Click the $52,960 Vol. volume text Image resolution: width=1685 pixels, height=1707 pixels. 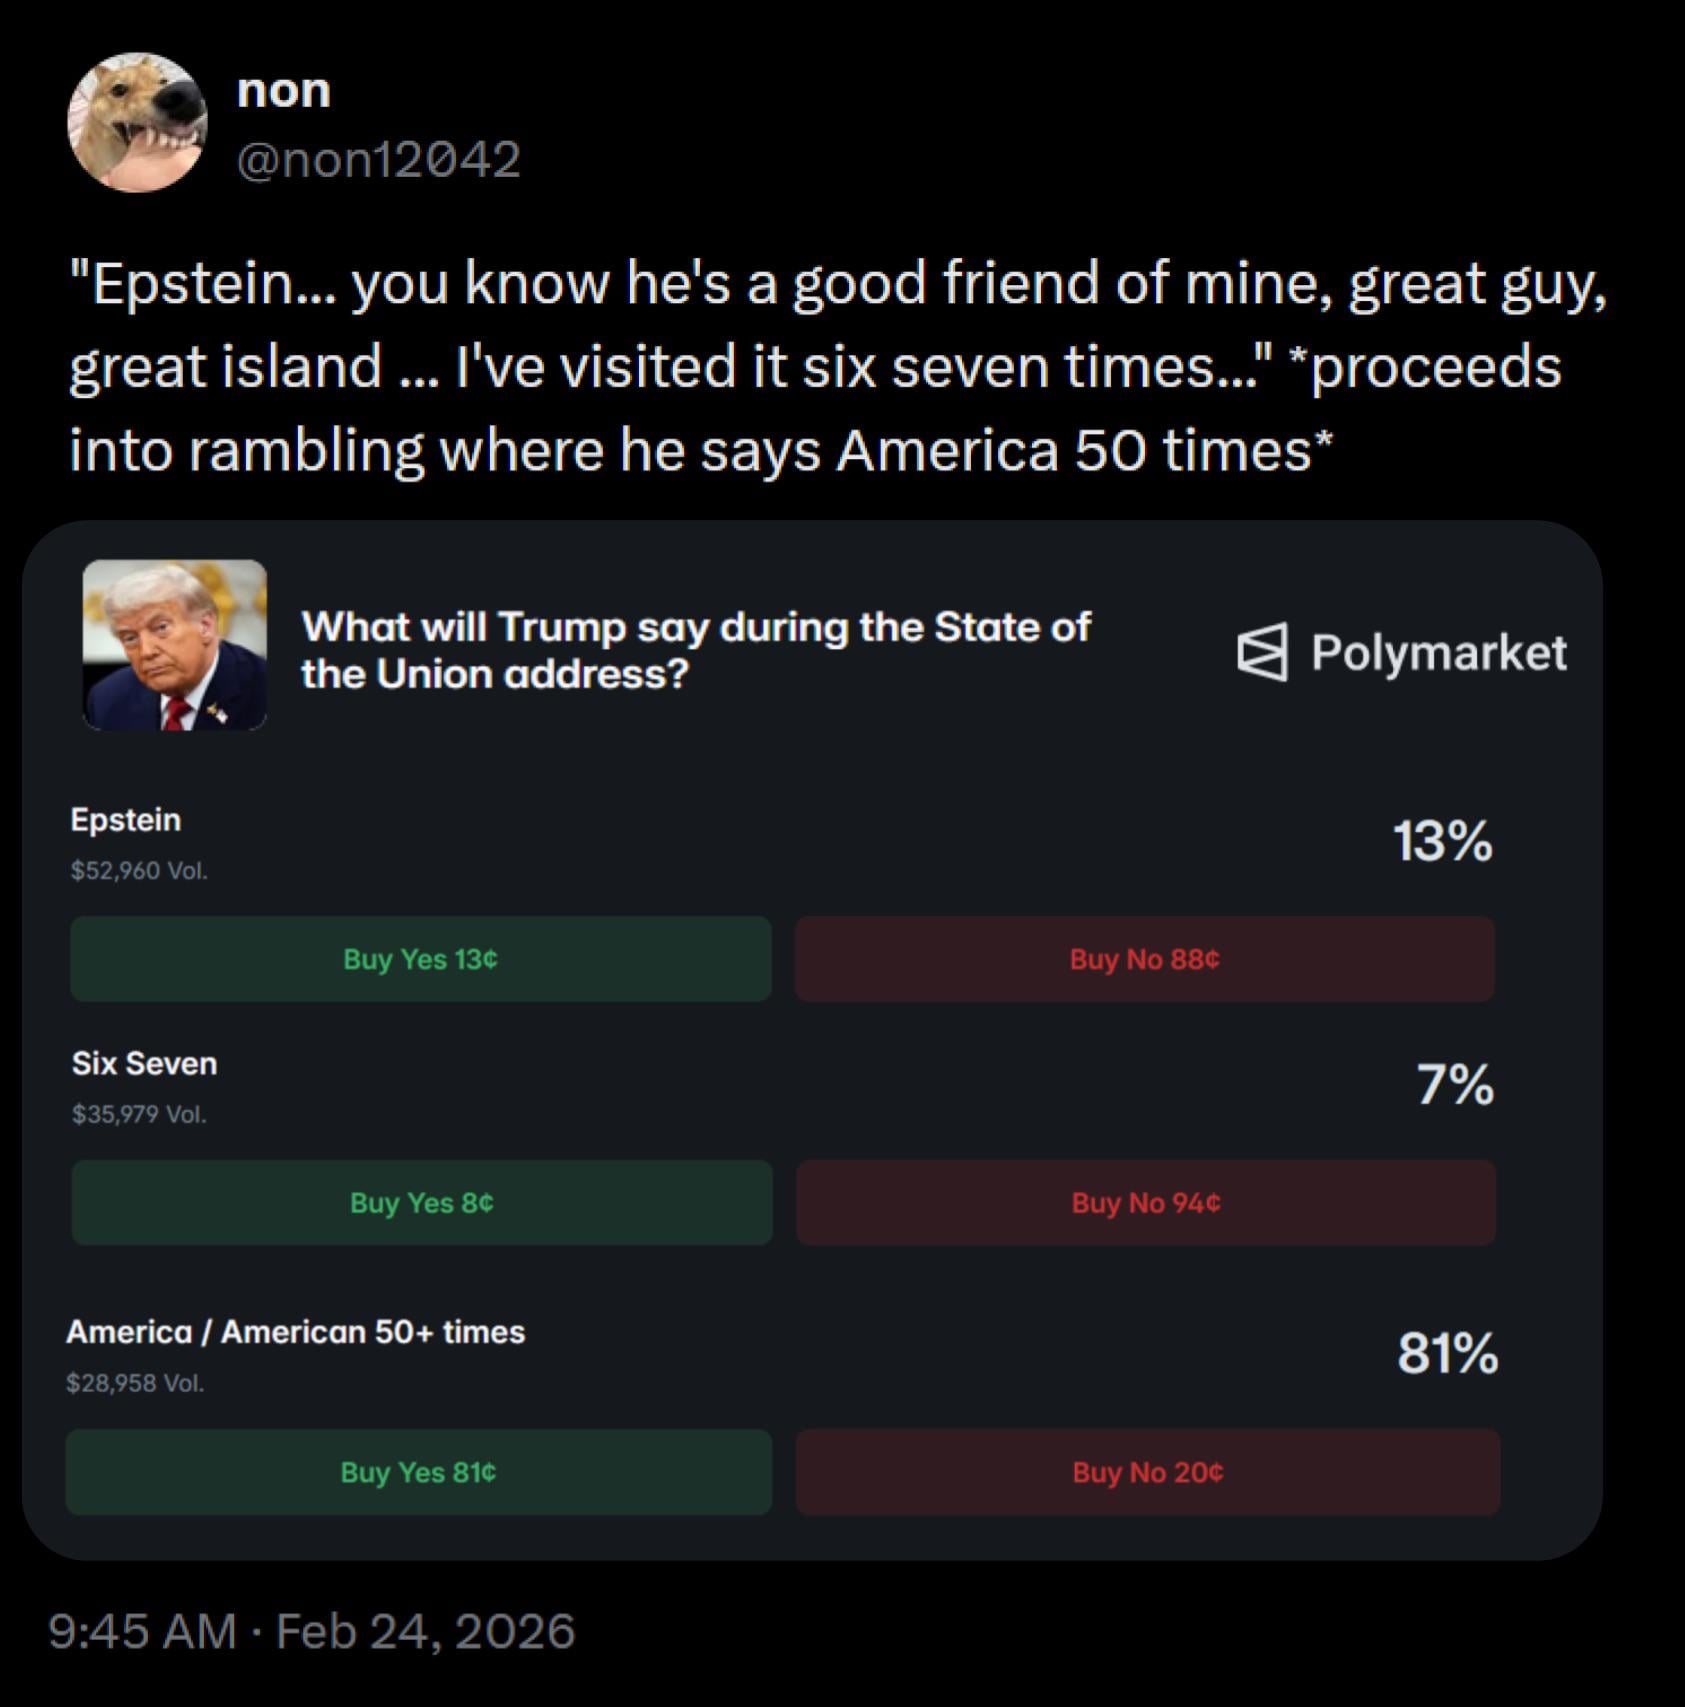pyautogui.click(x=139, y=871)
